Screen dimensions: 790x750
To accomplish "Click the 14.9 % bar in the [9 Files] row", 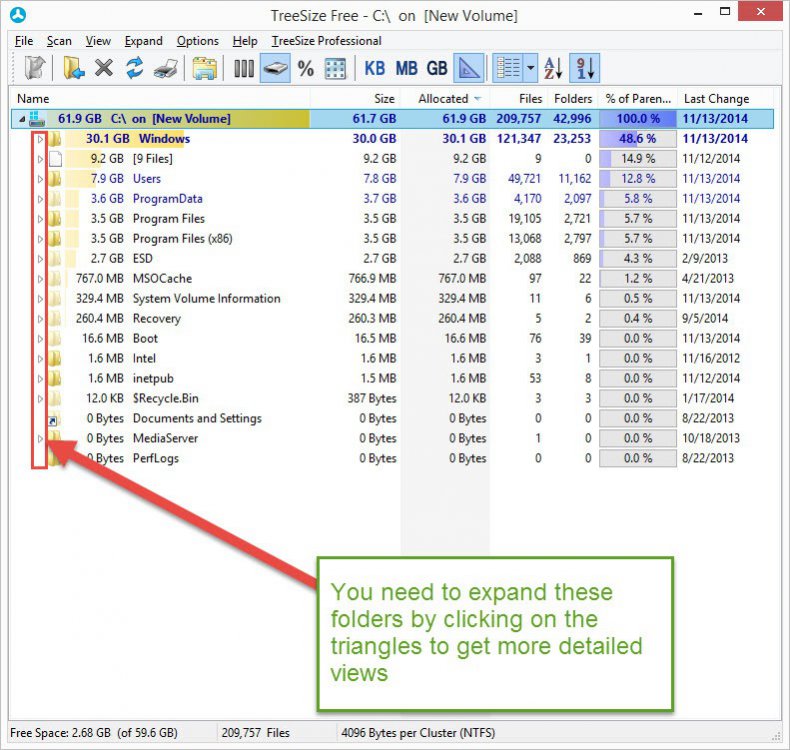I will coord(638,159).
